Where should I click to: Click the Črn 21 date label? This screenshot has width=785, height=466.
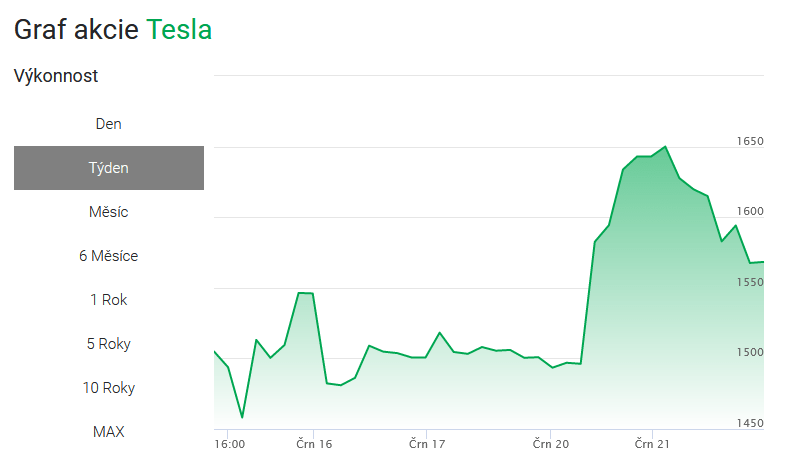click(x=651, y=443)
